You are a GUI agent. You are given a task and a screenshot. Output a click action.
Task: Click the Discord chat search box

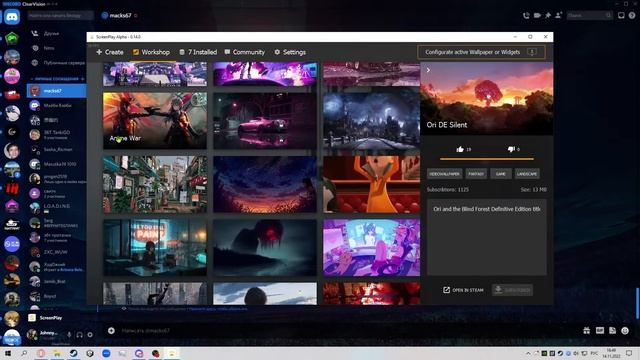pyautogui.click(x=589, y=16)
